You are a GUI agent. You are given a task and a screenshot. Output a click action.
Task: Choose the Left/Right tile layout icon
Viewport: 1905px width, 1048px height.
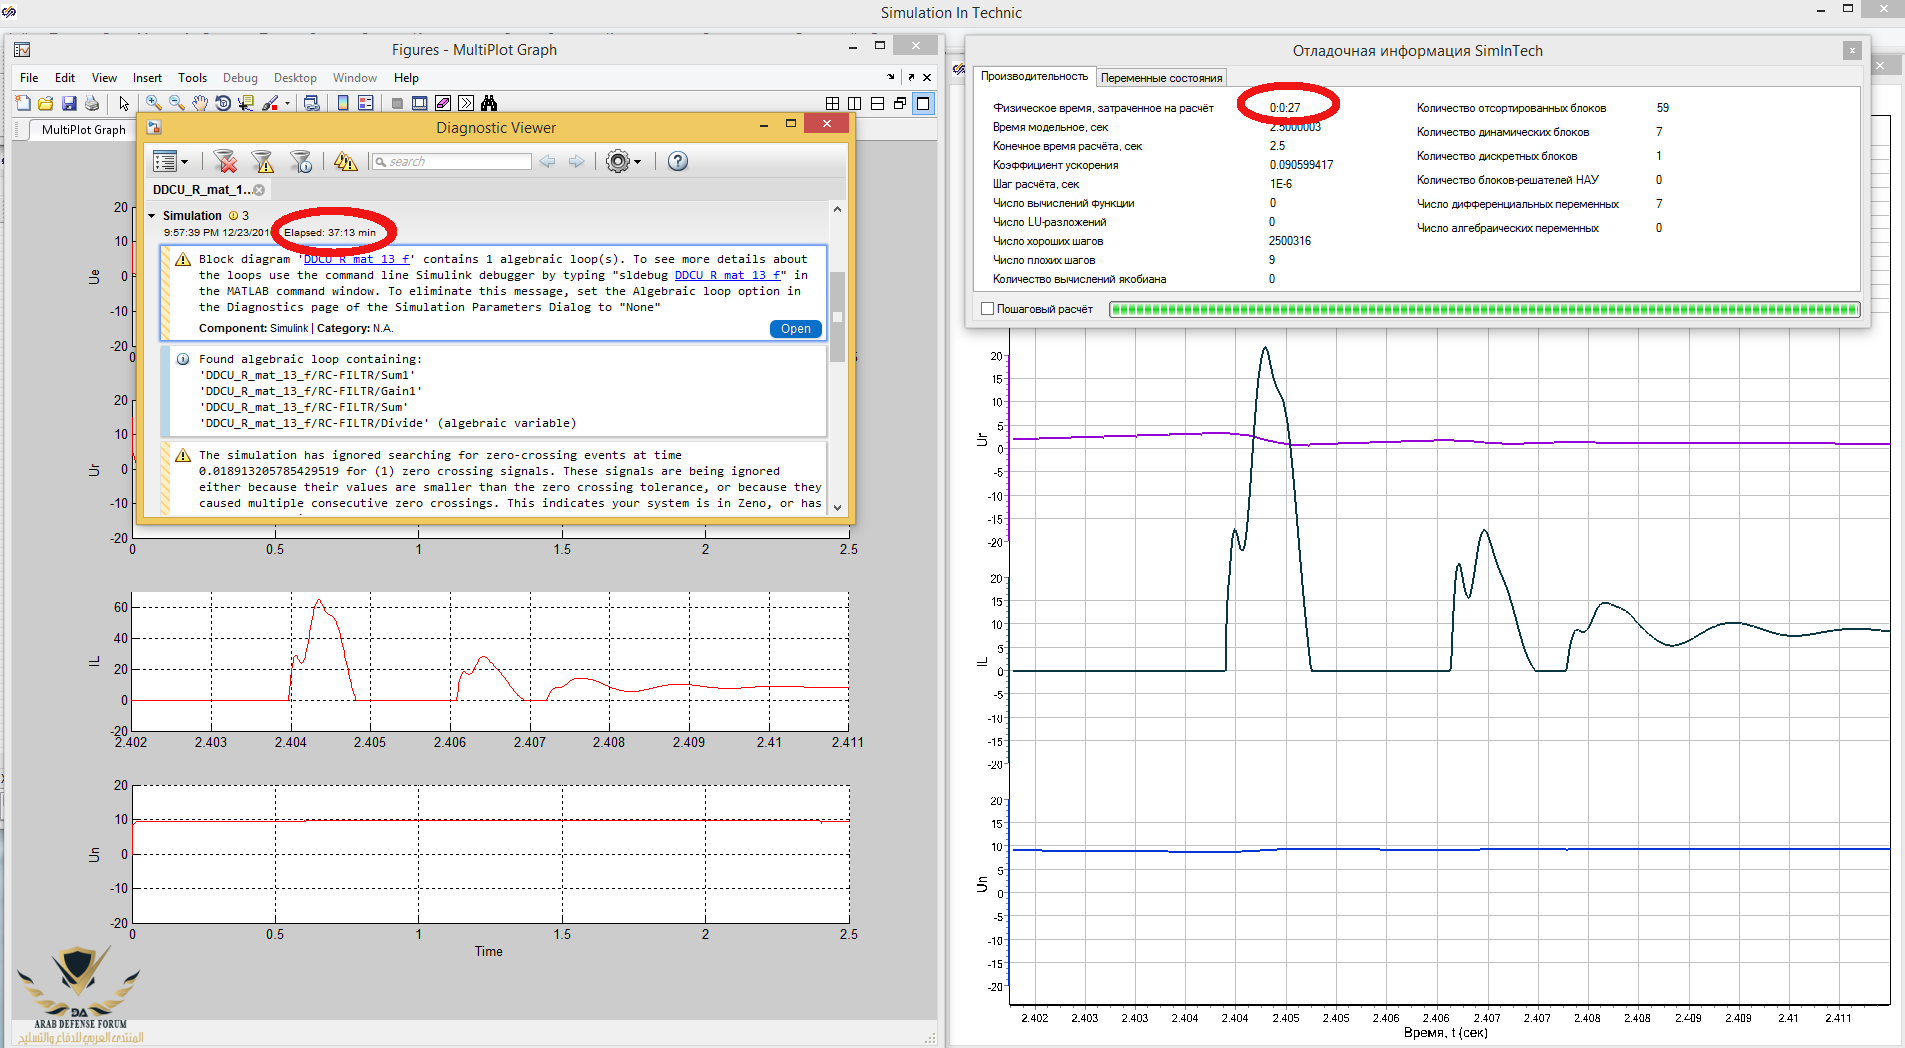855,103
